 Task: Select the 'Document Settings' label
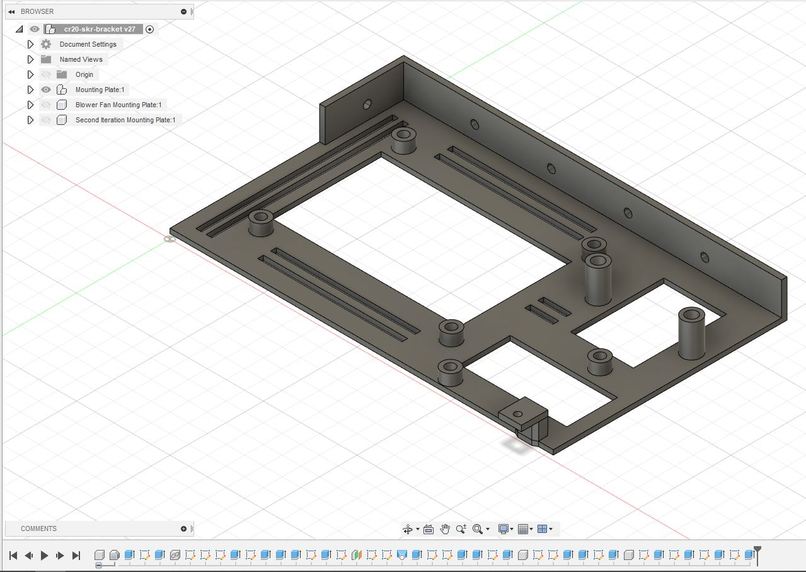pos(88,44)
